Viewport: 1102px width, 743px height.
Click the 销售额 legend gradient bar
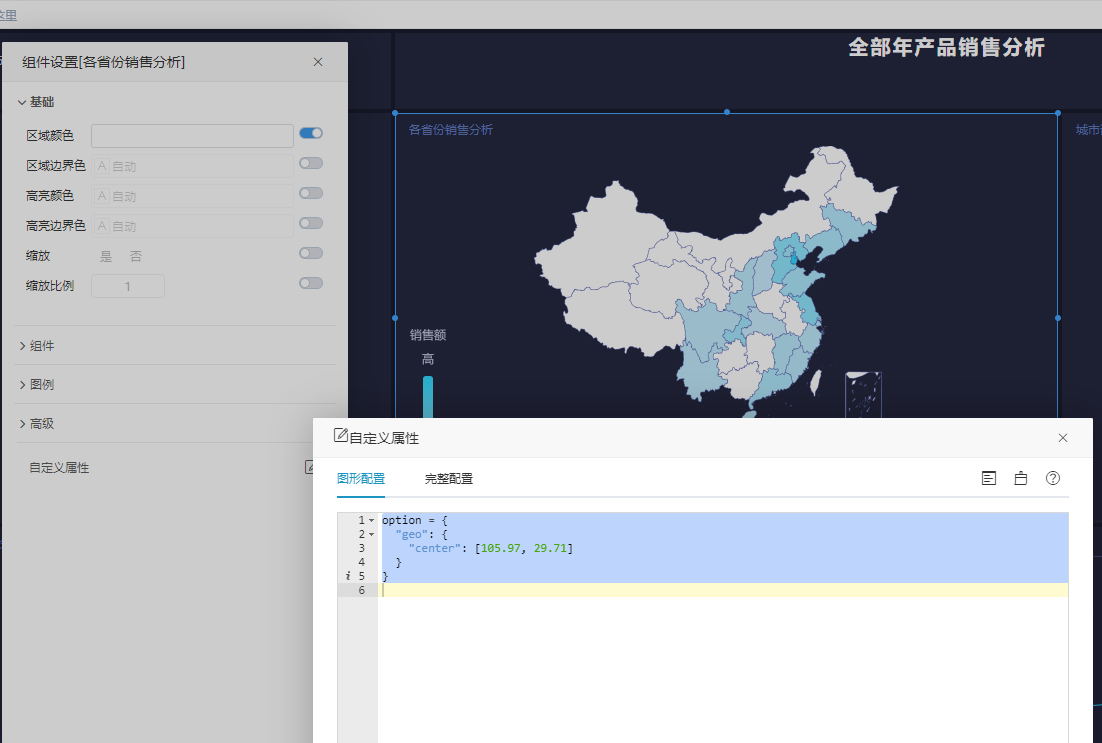click(428, 396)
